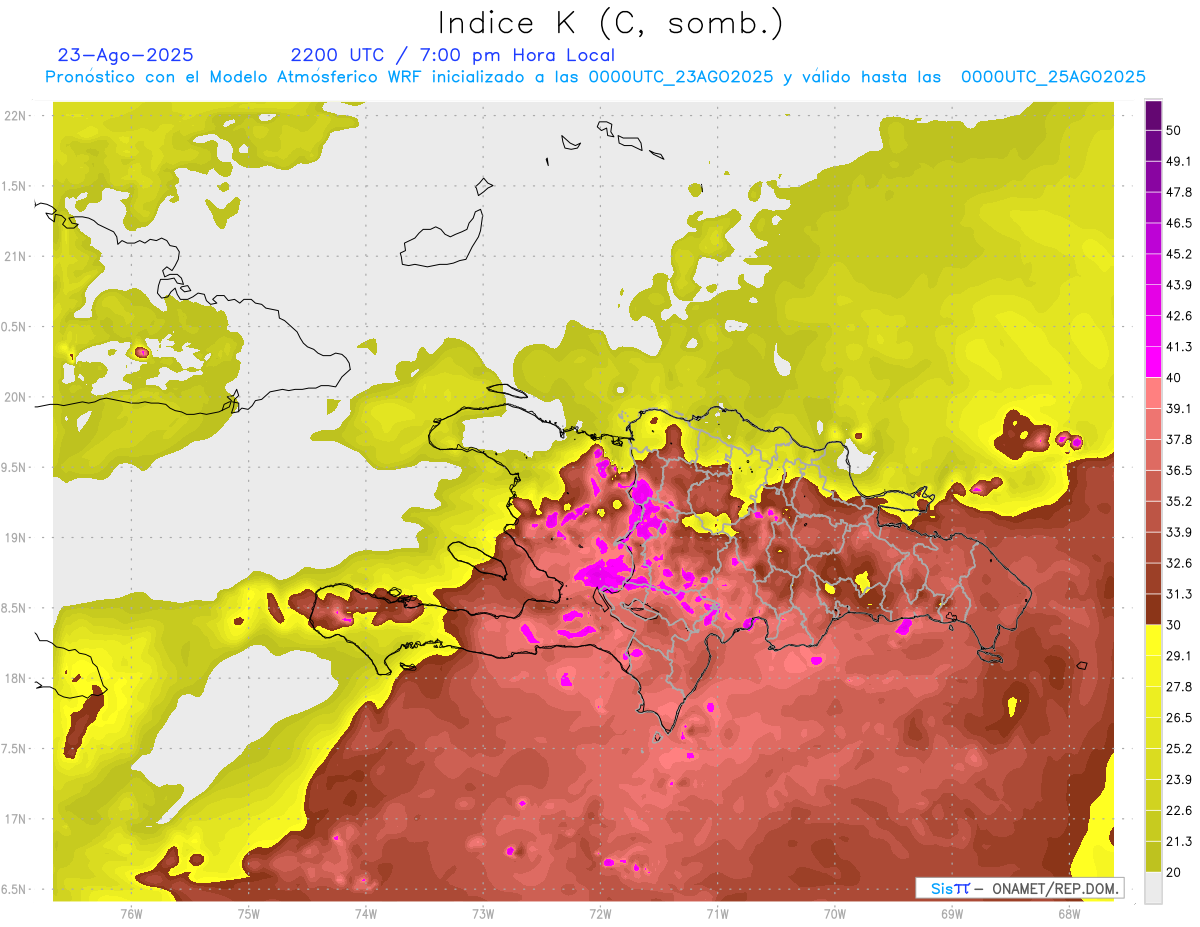Screen dimensions: 1200x927
Task: Click the colorbar value "39.1"
Action: [x=1179, y=408]
